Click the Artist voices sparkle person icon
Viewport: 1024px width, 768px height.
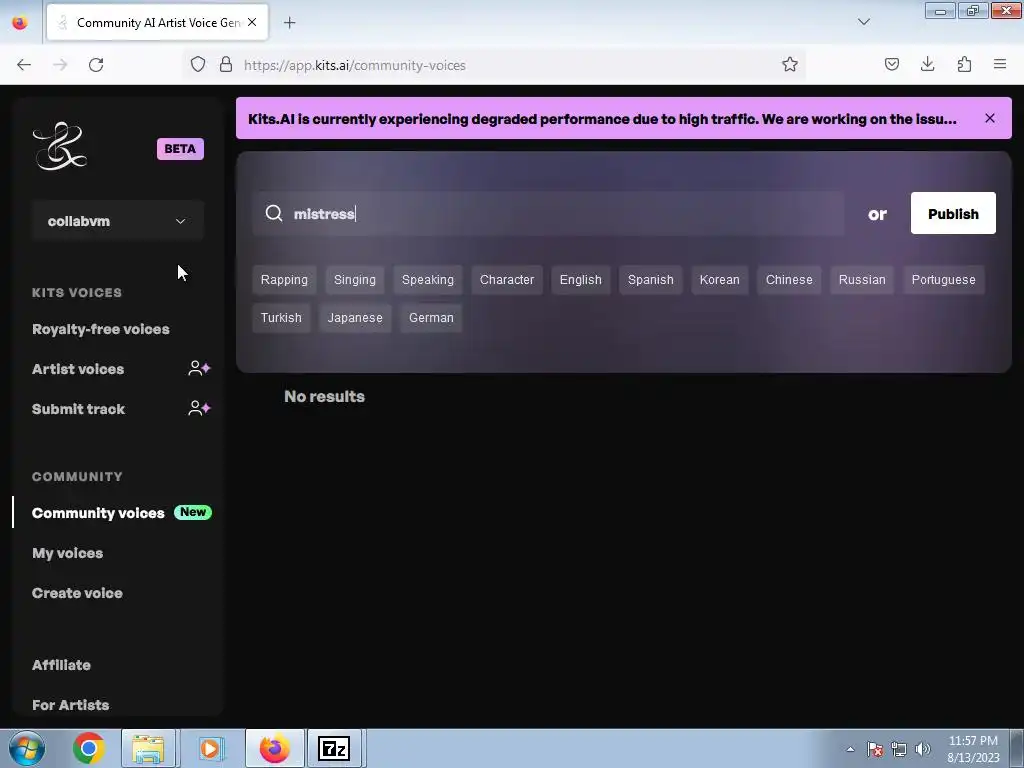pyautogui.click(x=199, y=368)
